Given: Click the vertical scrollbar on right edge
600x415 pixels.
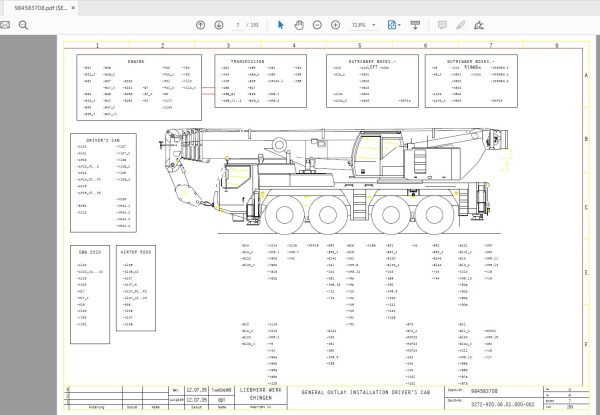Looking at the screenshot, I should point(596,200).
